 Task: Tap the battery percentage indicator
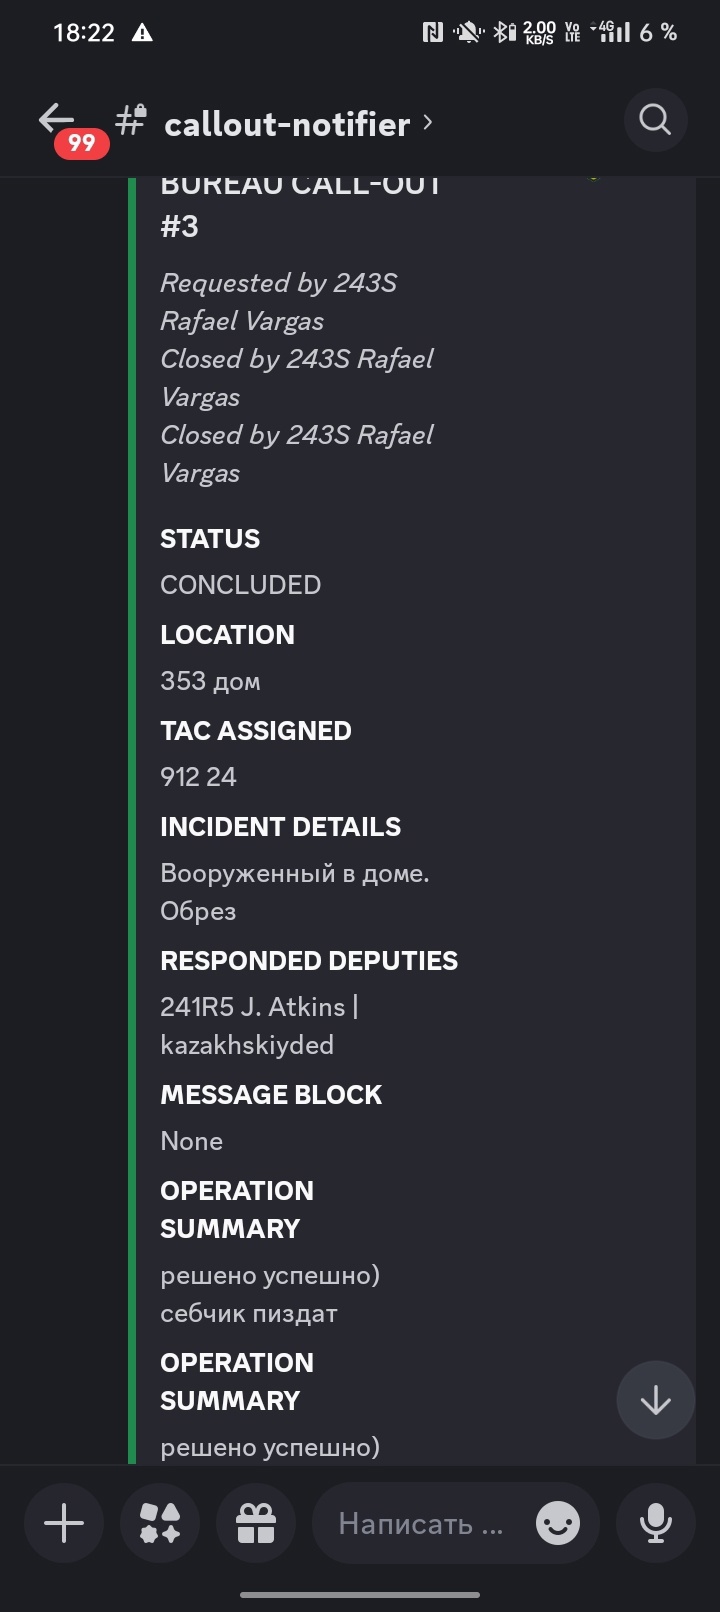click(658, 33)
